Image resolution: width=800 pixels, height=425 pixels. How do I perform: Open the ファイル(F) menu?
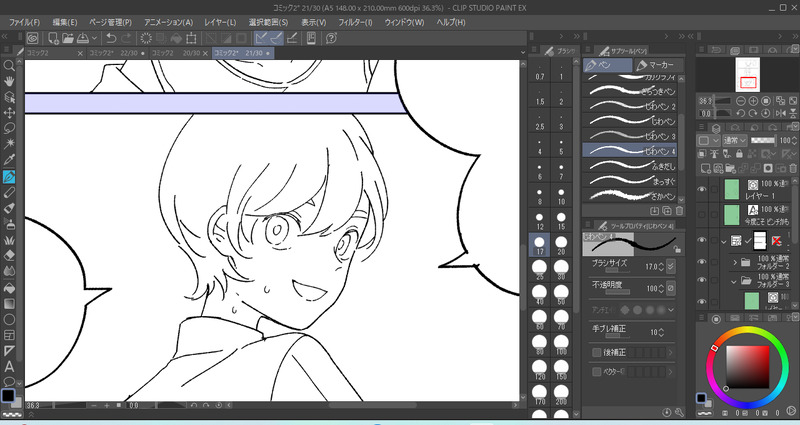pos(24,22)
